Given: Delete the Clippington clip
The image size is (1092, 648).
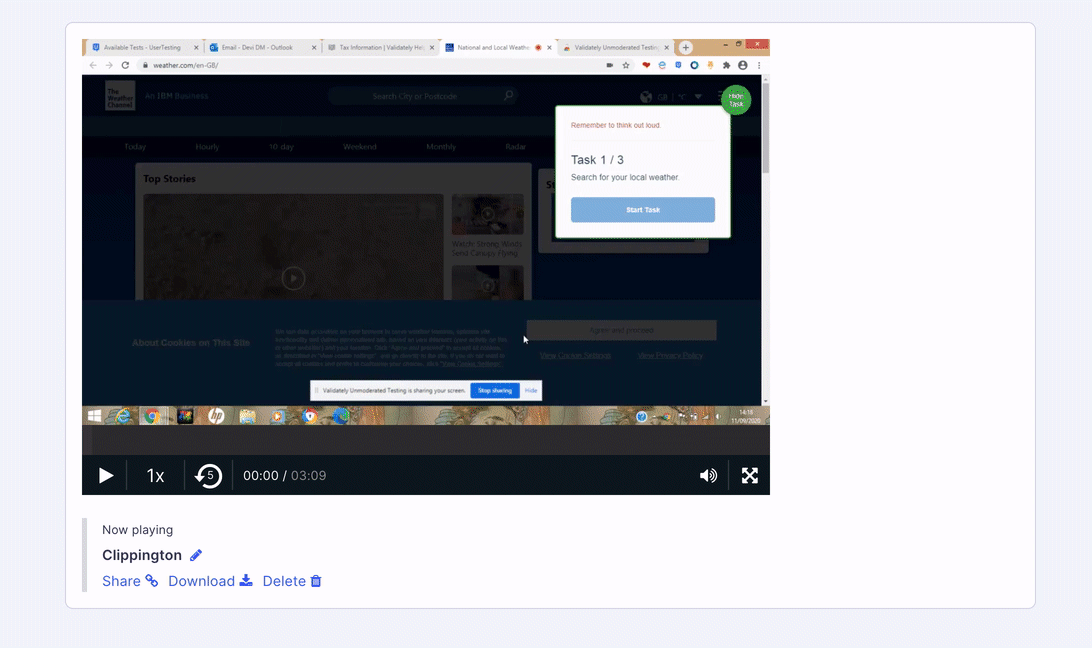Looking at the screenshot, I should pyautogui.click(x=292, y=581).
